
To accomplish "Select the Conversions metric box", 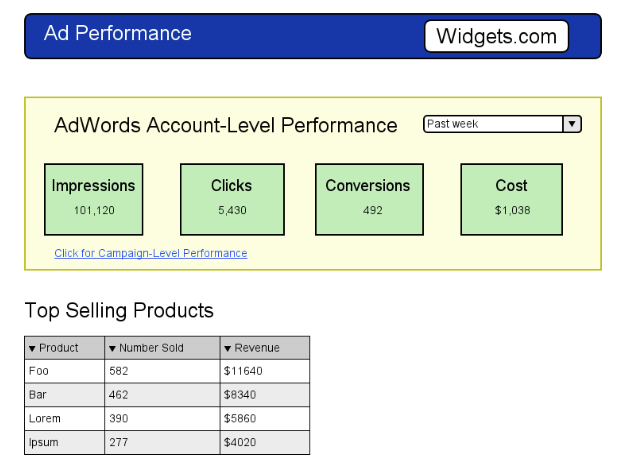I will [368, 199].
